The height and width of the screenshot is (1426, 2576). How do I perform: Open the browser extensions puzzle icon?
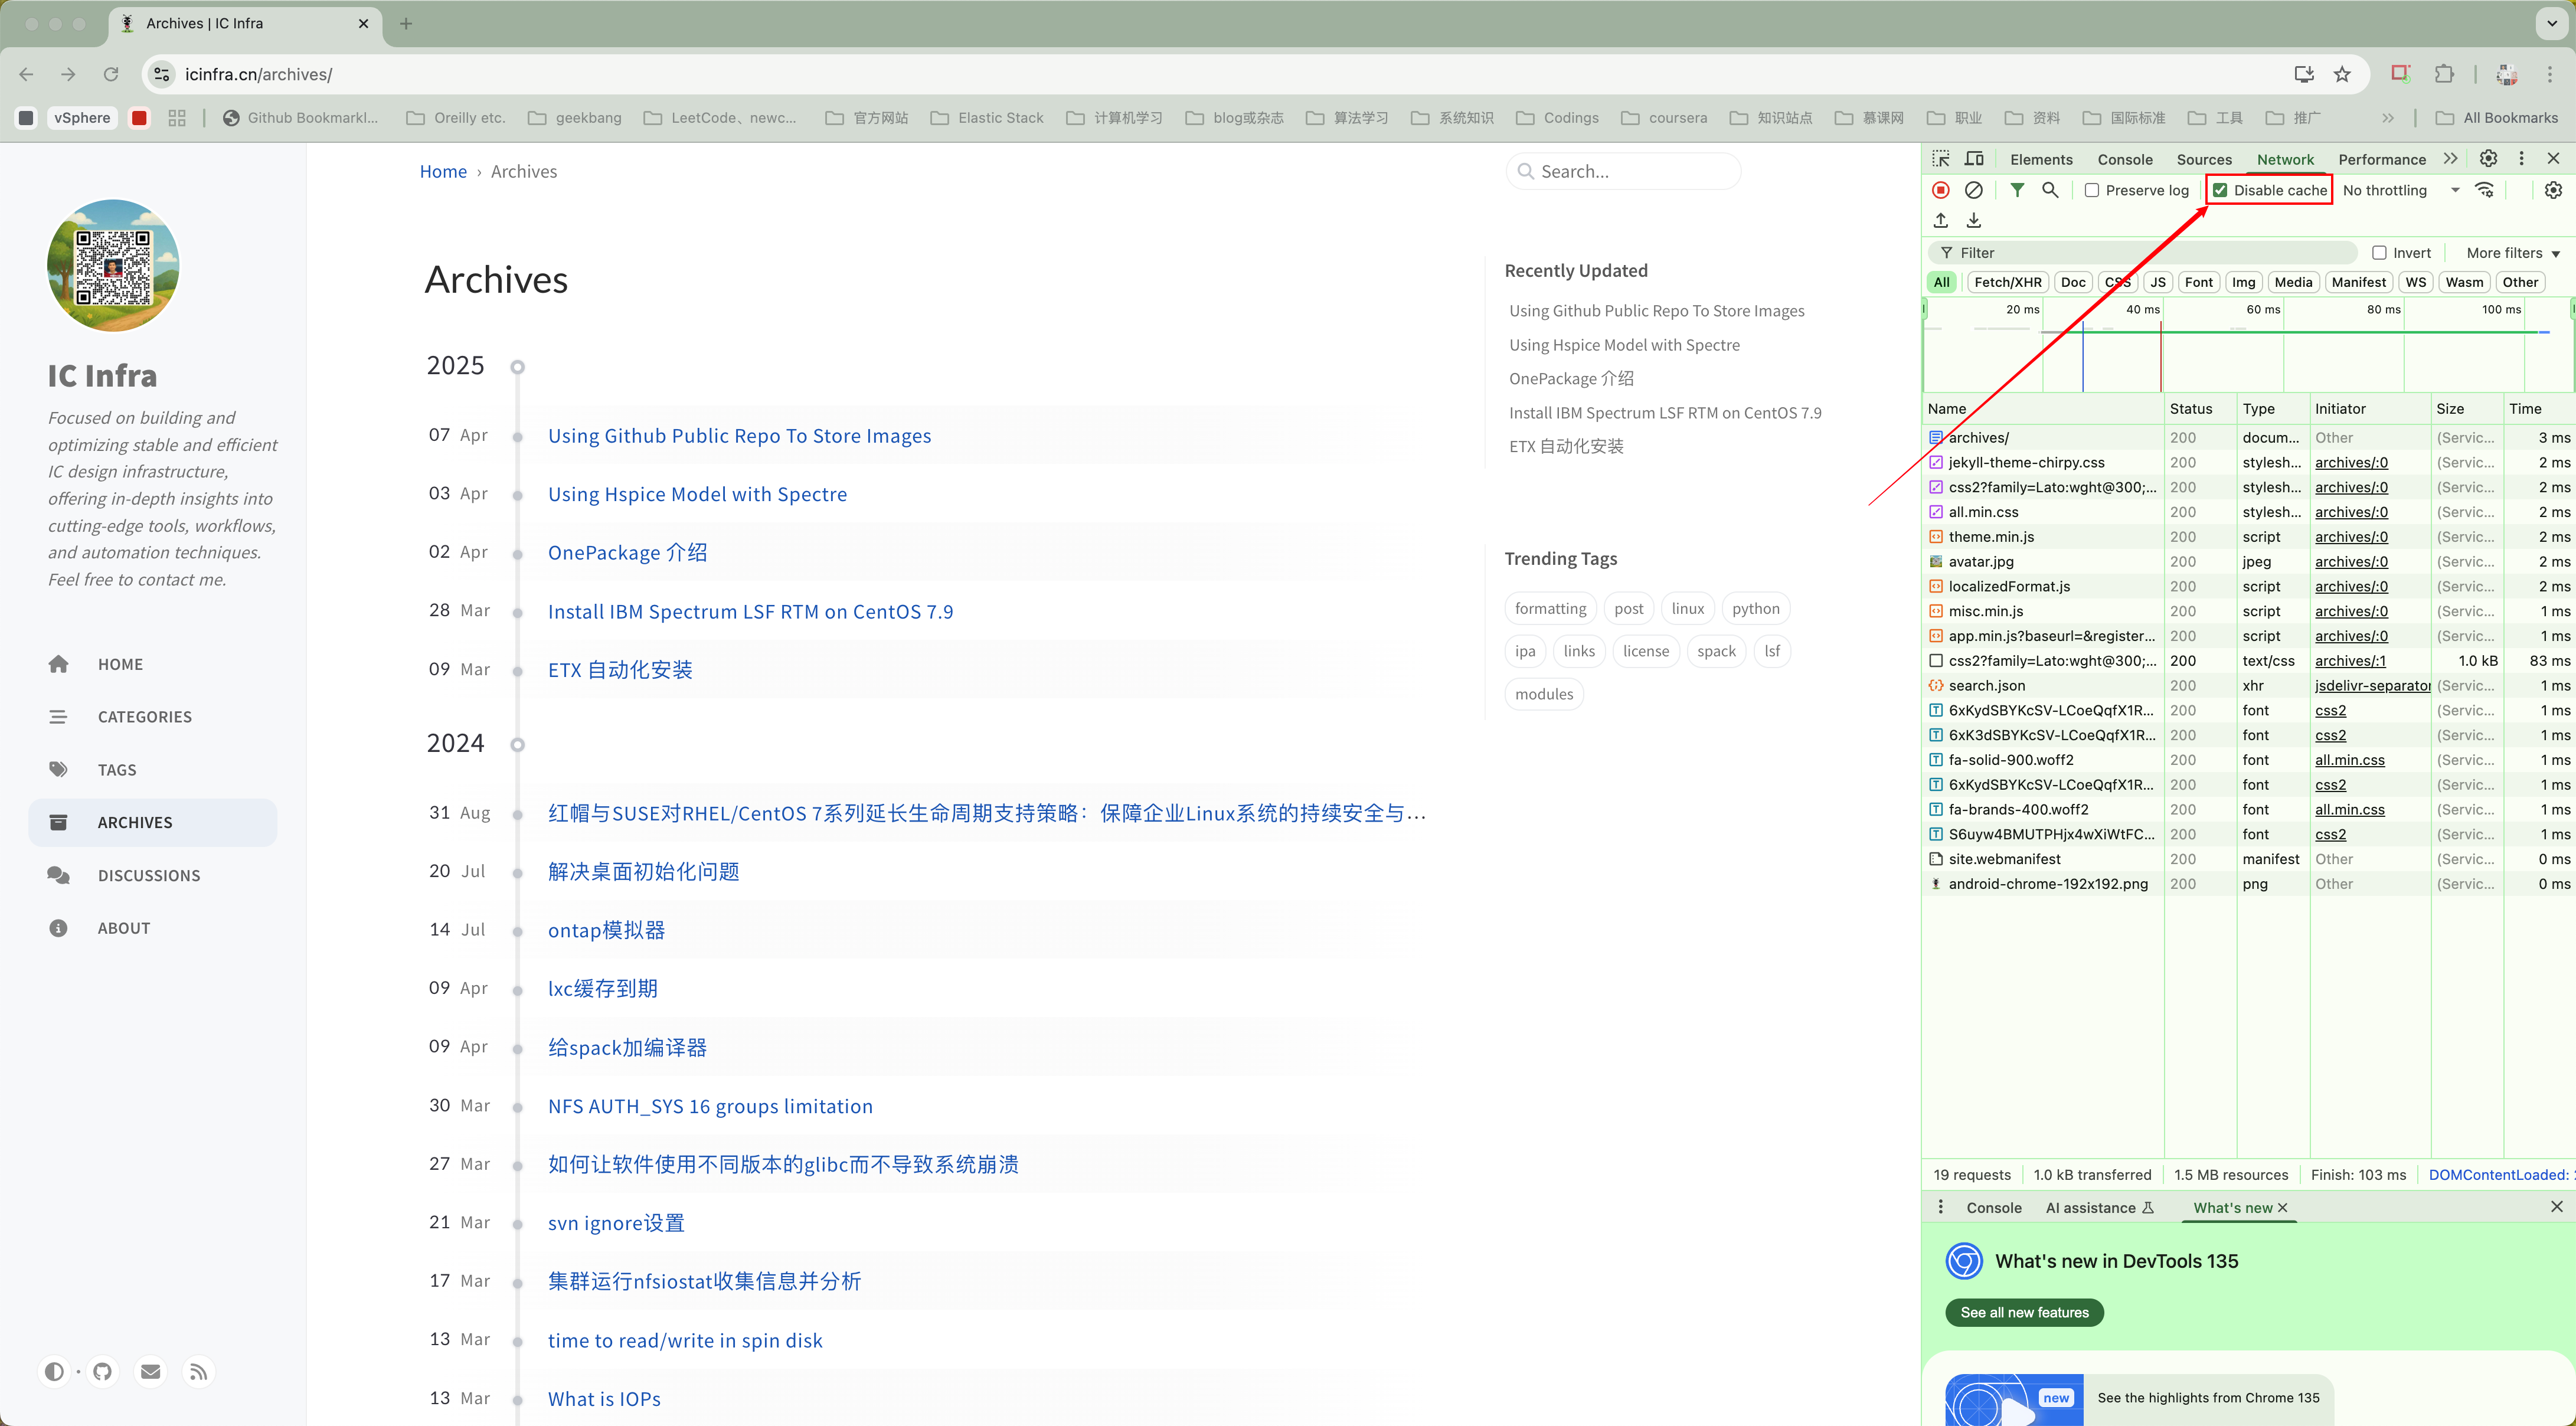2445,74
